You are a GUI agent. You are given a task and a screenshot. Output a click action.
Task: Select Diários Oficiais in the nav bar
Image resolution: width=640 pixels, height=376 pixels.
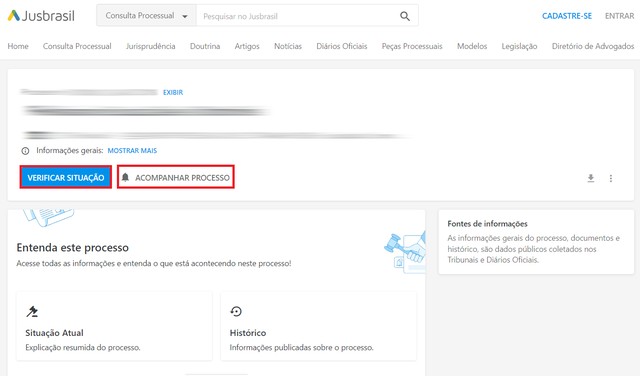tap(342, 46)
